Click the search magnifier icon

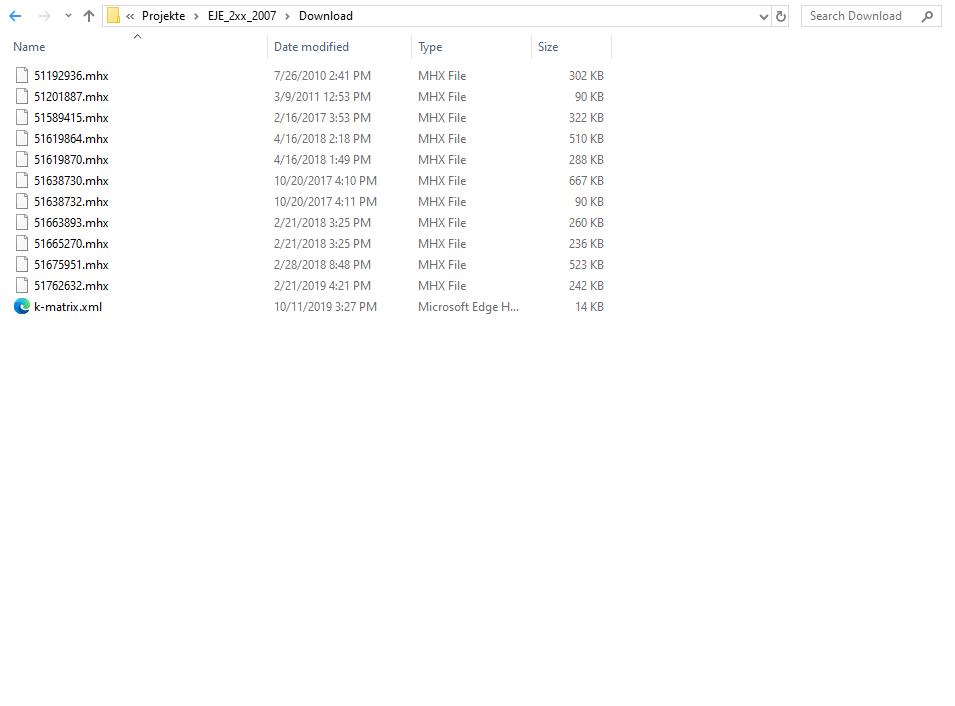[x=927, y=16]
